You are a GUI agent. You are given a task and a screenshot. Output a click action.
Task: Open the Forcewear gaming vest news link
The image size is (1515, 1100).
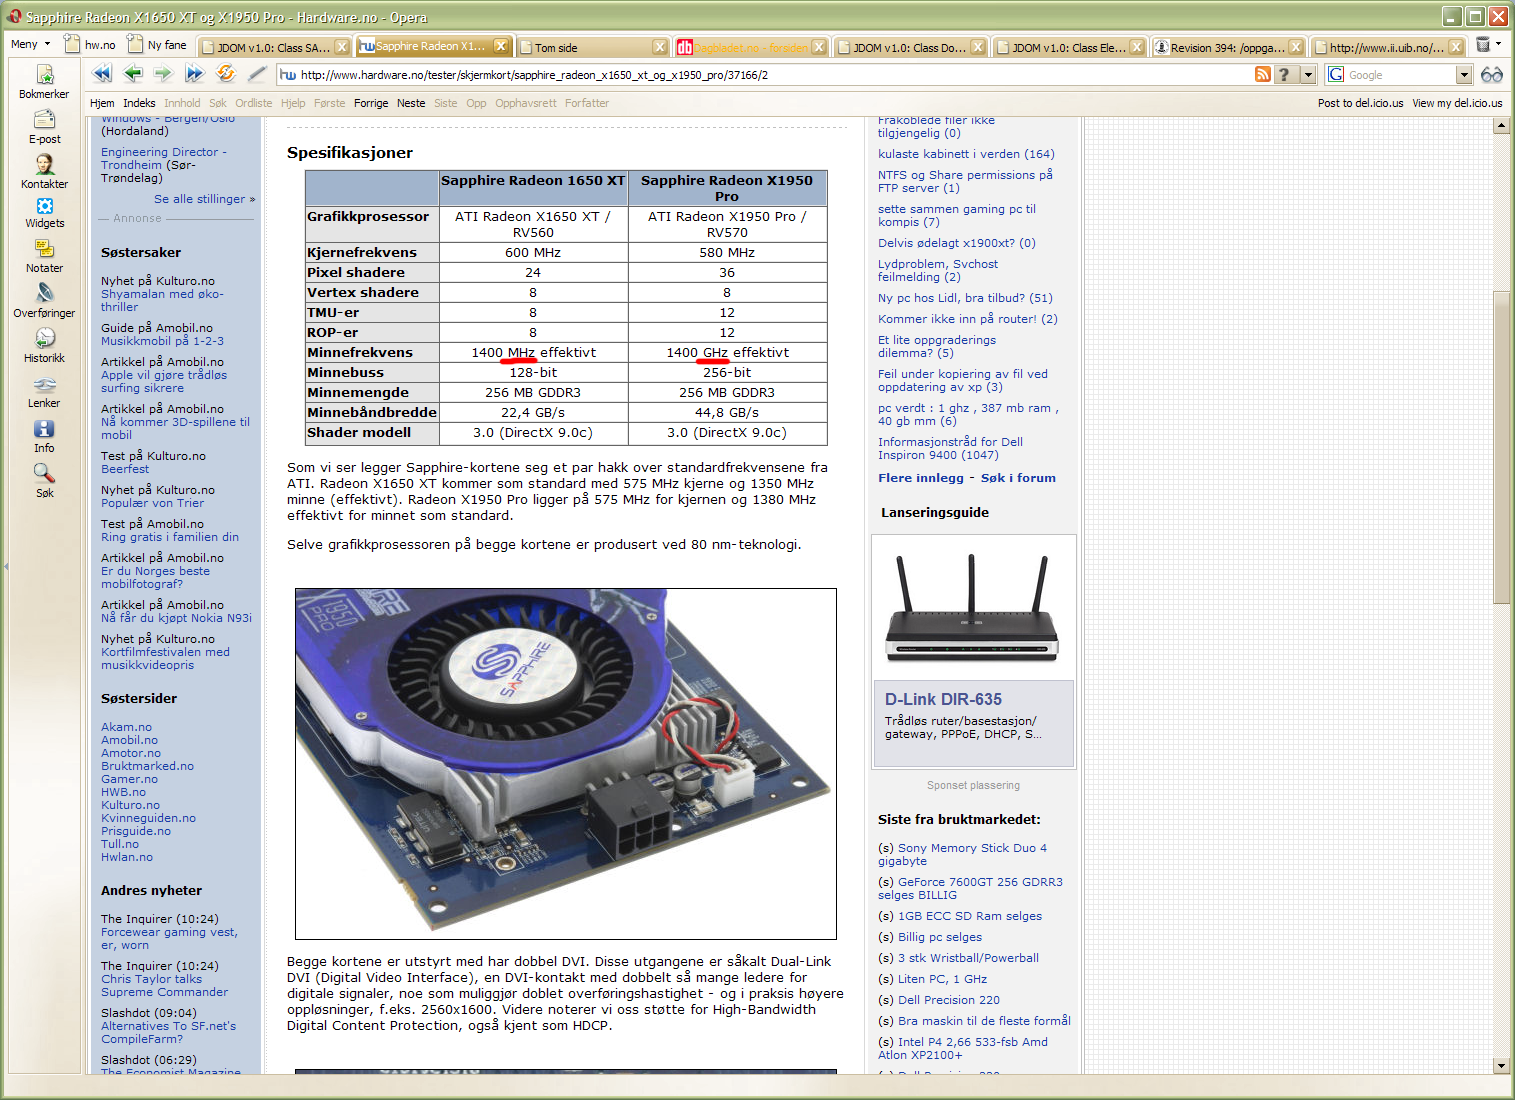pyautogui.click(x=169, y=938)
